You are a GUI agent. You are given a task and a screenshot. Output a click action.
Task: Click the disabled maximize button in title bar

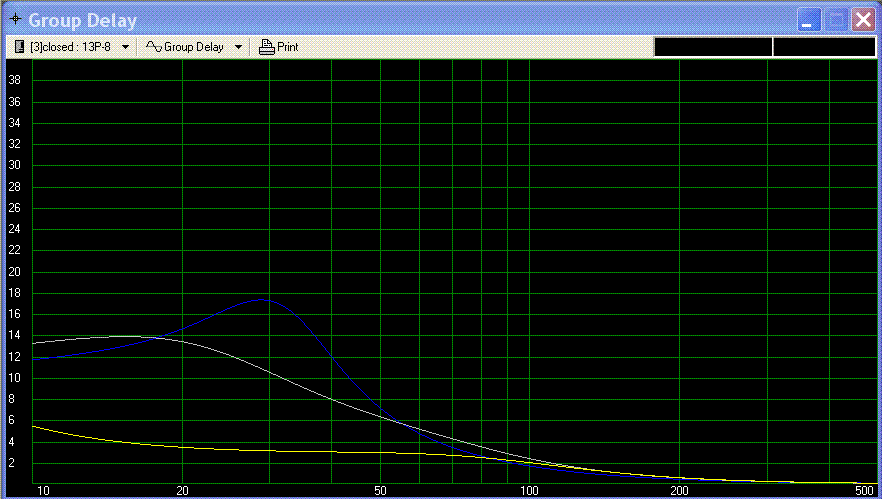click(x=836, y=20)
